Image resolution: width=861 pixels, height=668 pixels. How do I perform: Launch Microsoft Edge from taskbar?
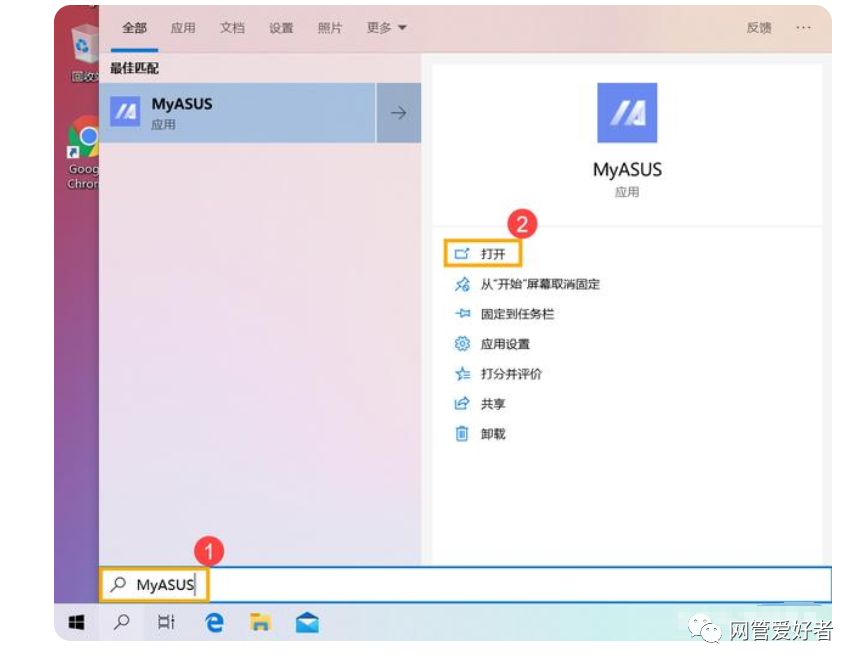(x=214, y=622)
